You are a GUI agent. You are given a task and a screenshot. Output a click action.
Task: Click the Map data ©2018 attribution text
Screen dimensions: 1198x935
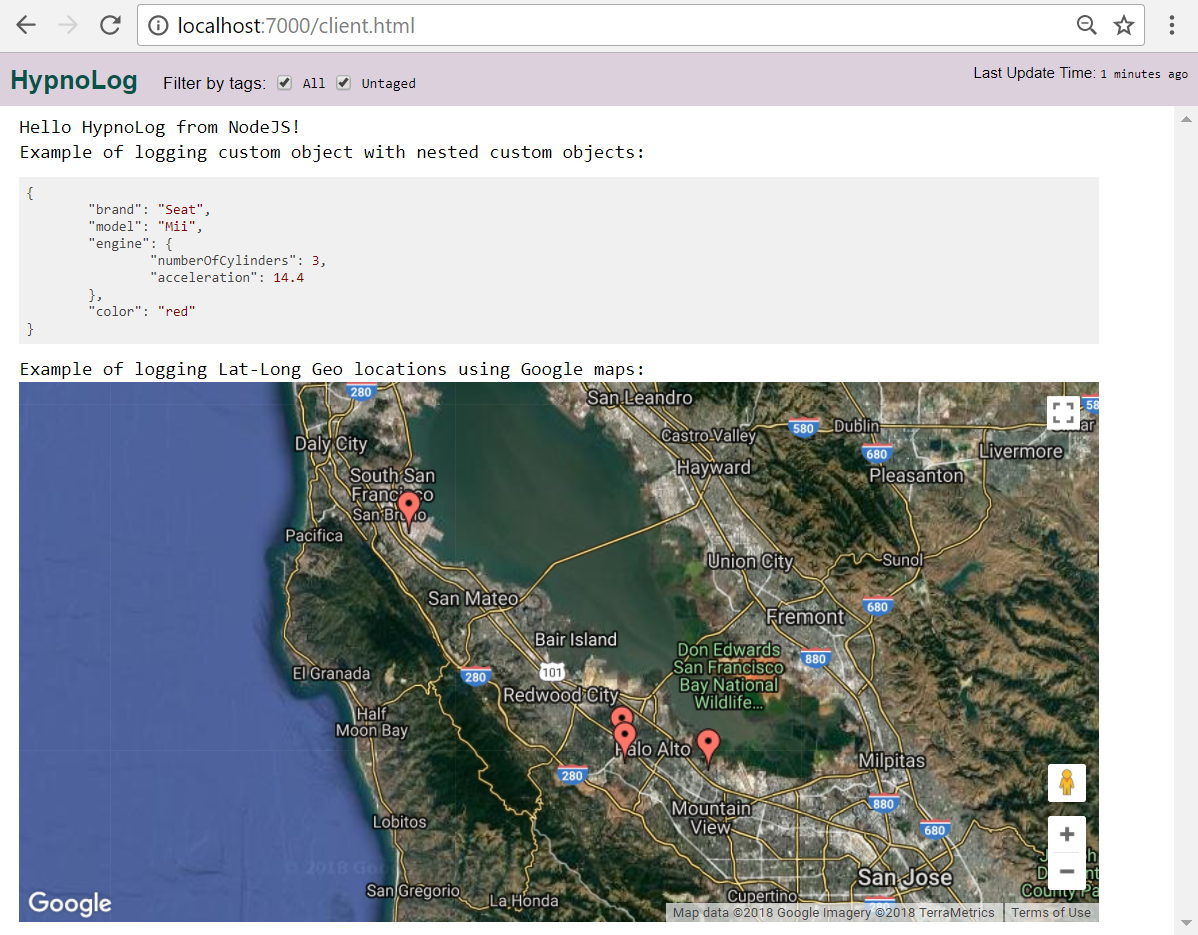pyautogui.click(x=834, y=912)
